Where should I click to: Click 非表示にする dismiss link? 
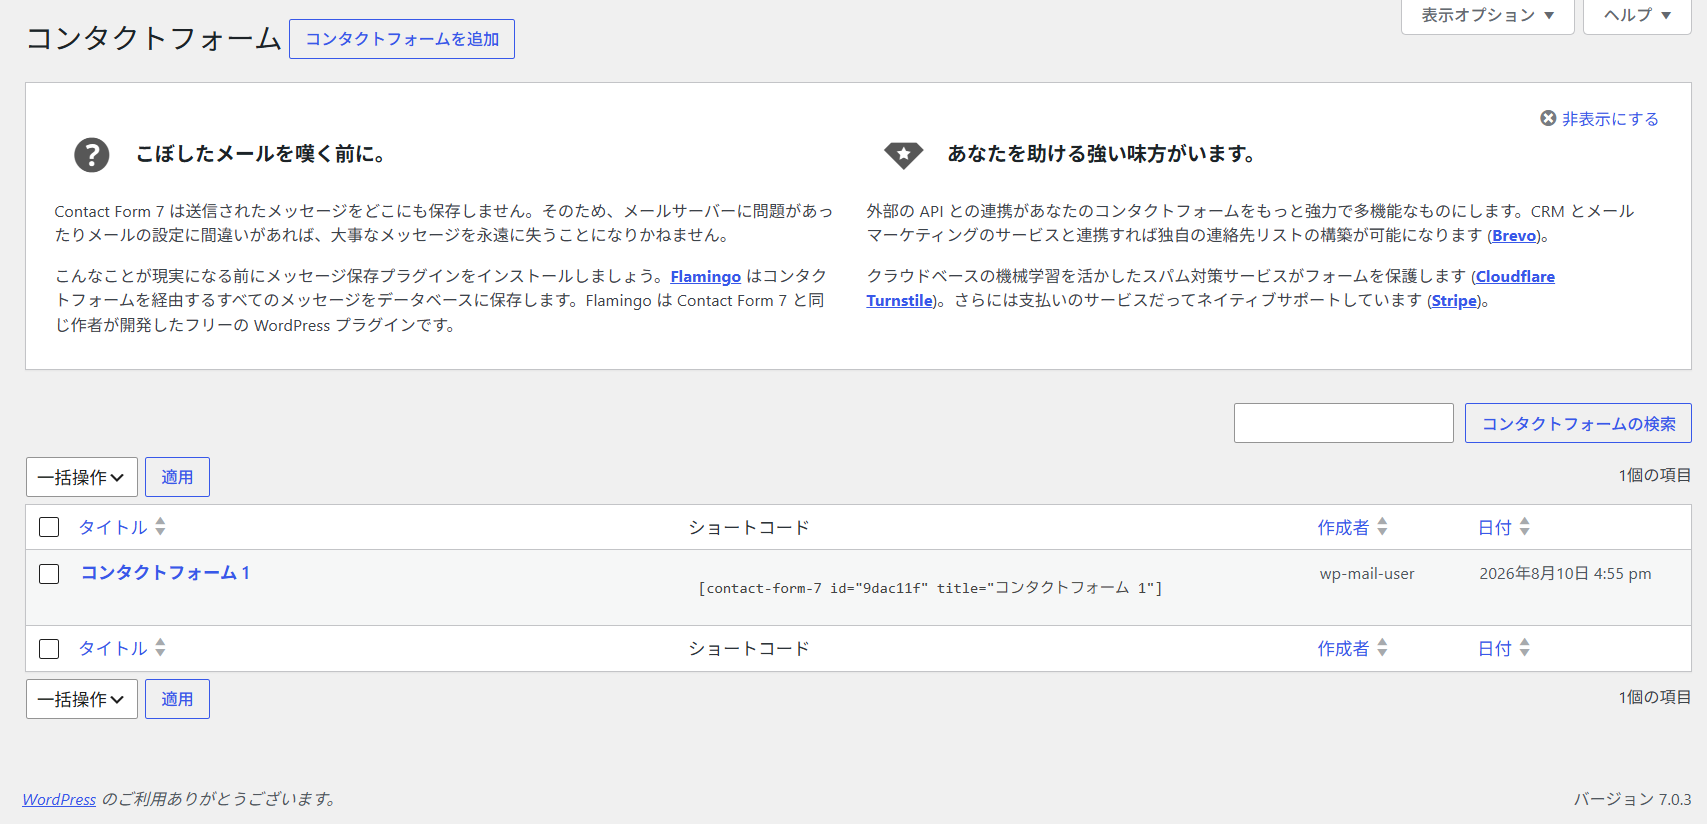(1610, 119)
